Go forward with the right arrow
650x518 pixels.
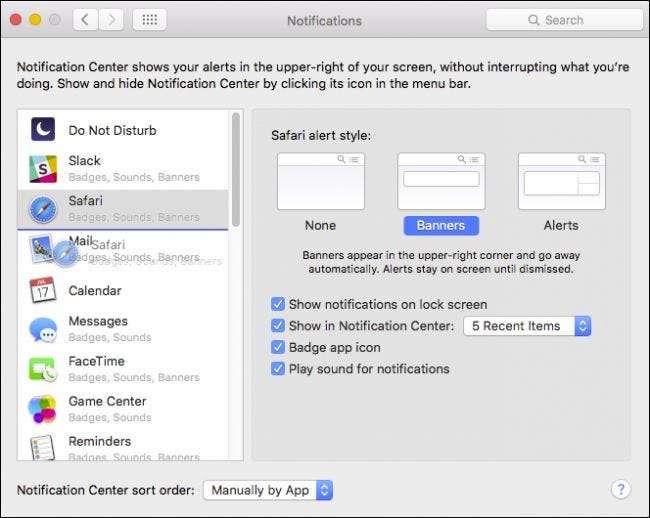[111, 19]
